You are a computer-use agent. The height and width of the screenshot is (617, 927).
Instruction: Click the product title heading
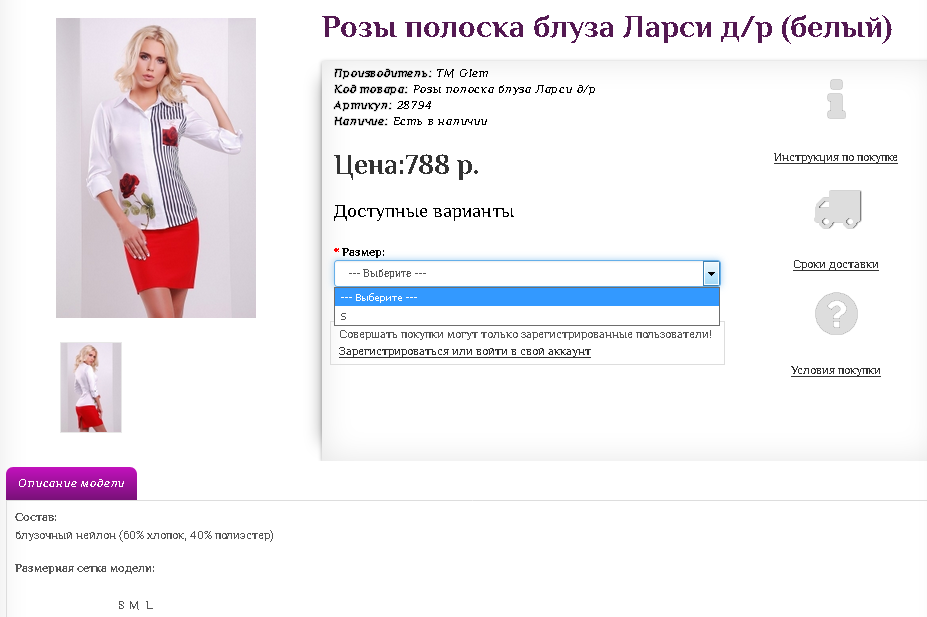tap(606, 27)
